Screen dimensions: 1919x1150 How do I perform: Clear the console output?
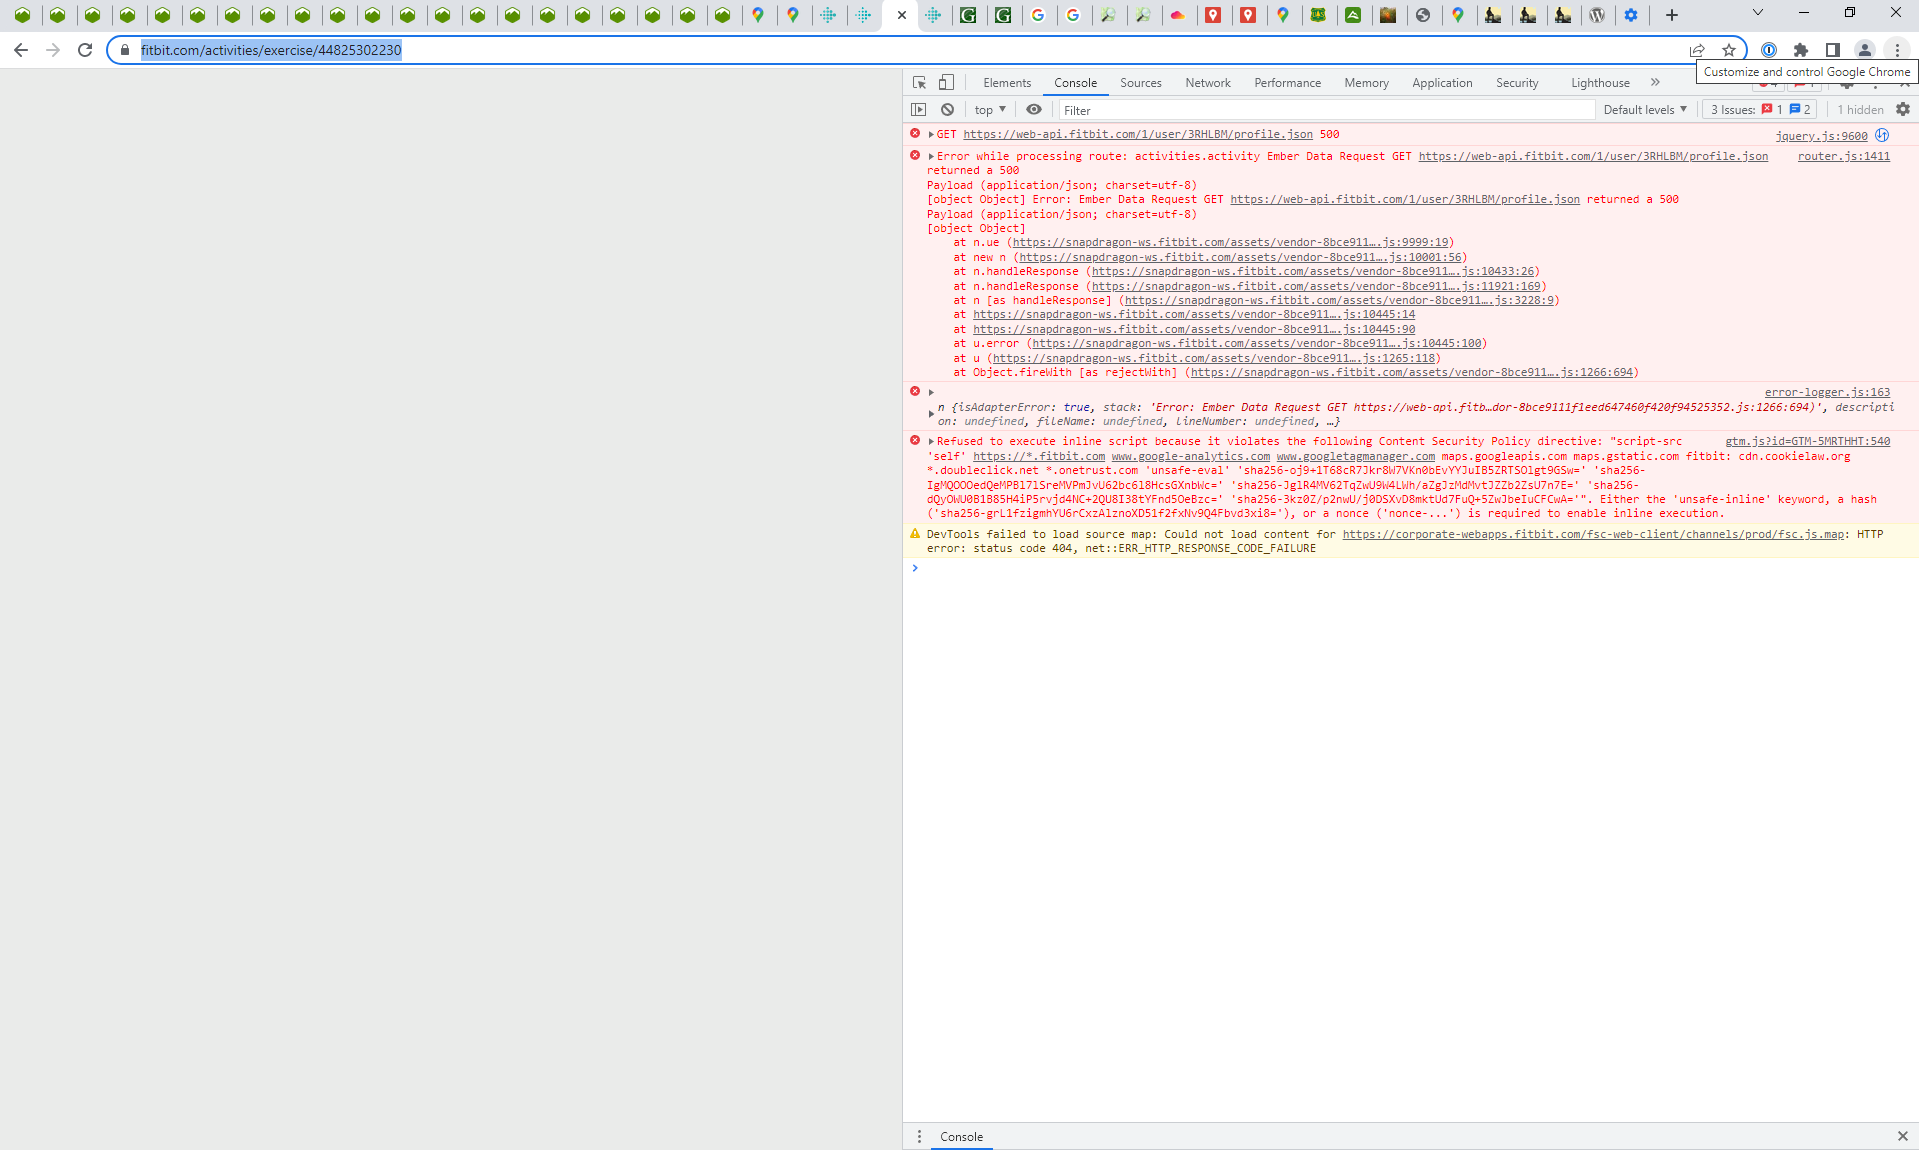tap(947, 110)
